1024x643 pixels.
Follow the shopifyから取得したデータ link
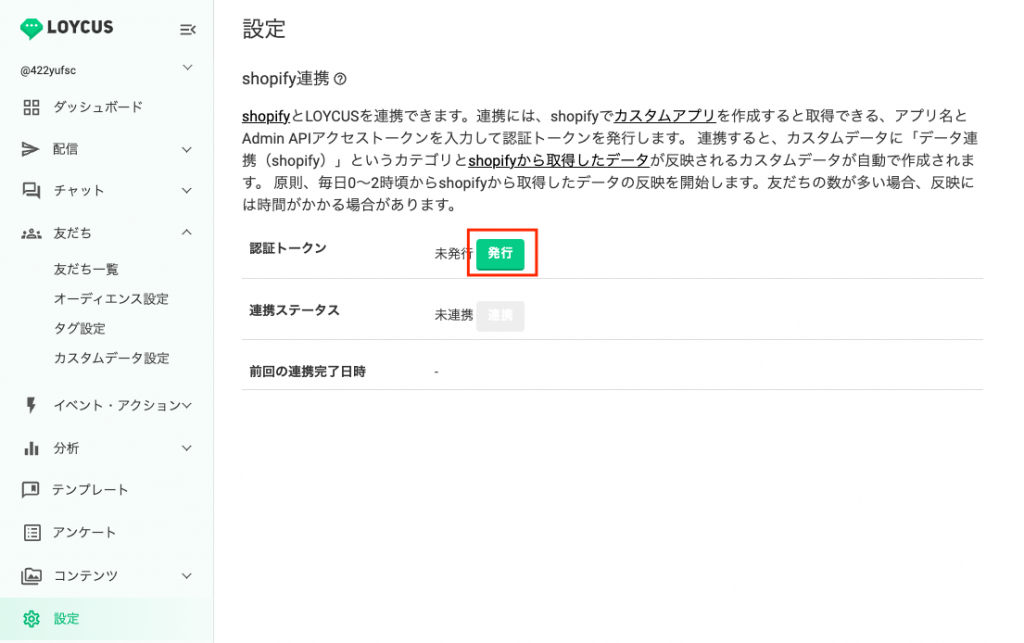coord(558,160)
